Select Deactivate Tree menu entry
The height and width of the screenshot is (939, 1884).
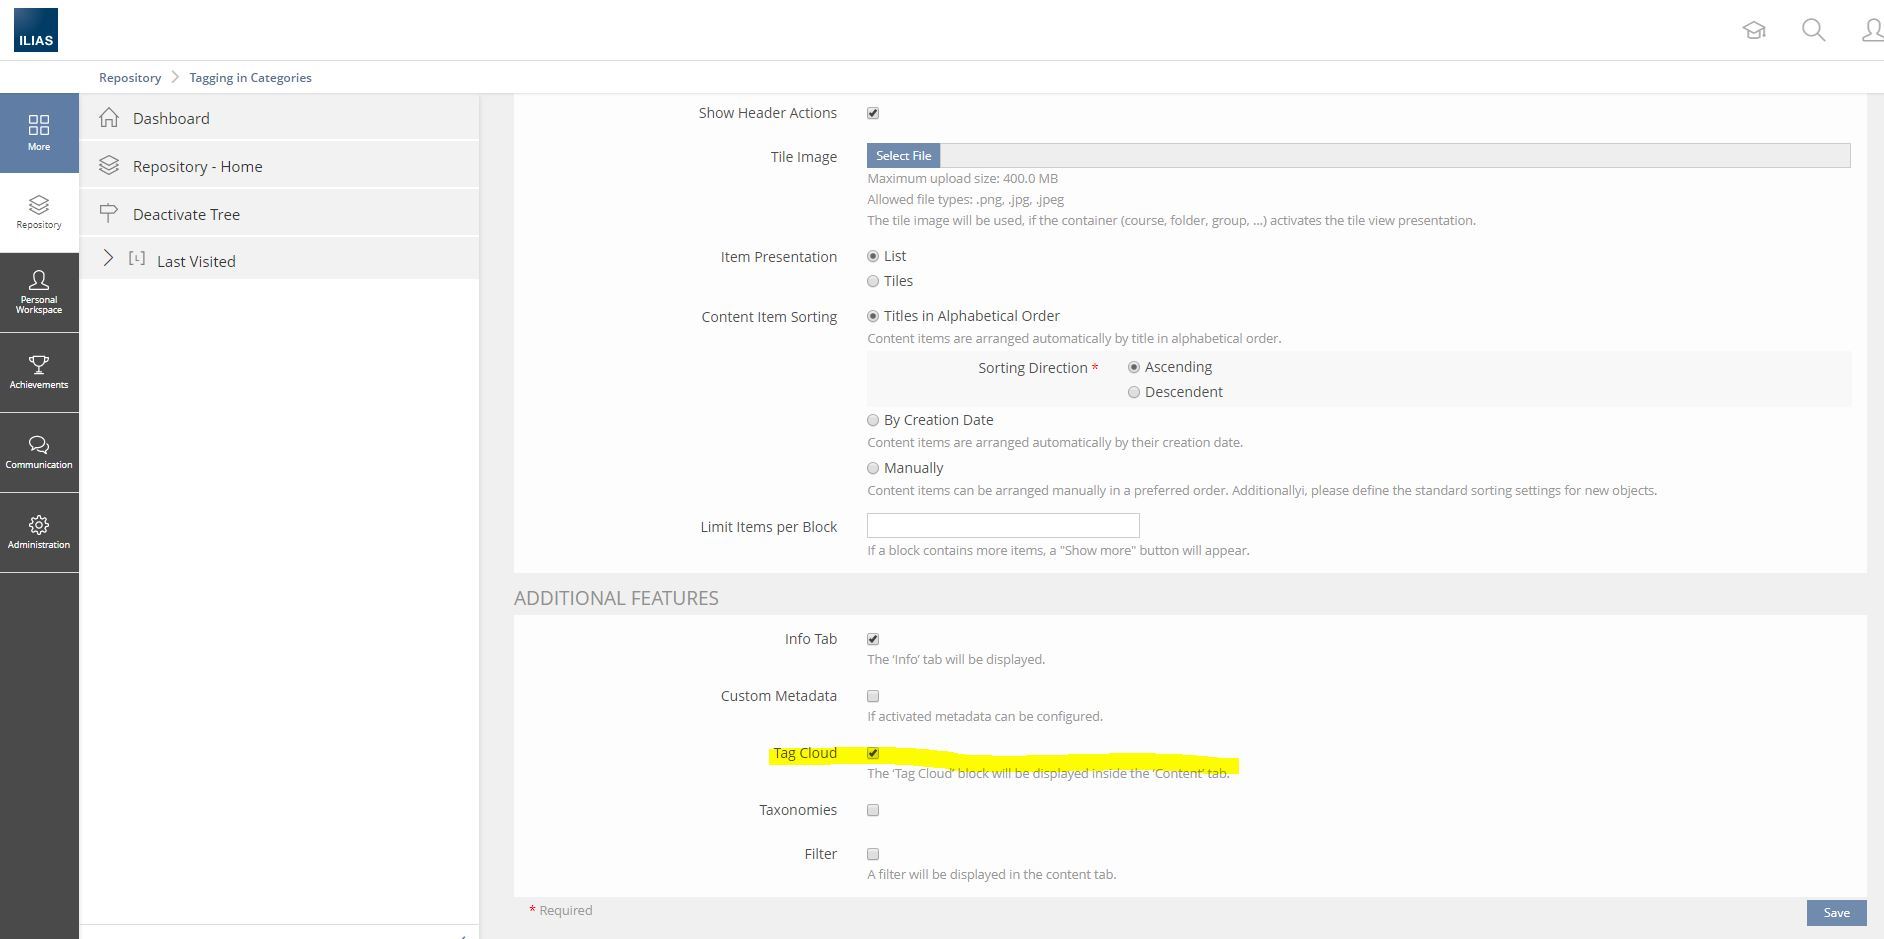coord(186,214)
